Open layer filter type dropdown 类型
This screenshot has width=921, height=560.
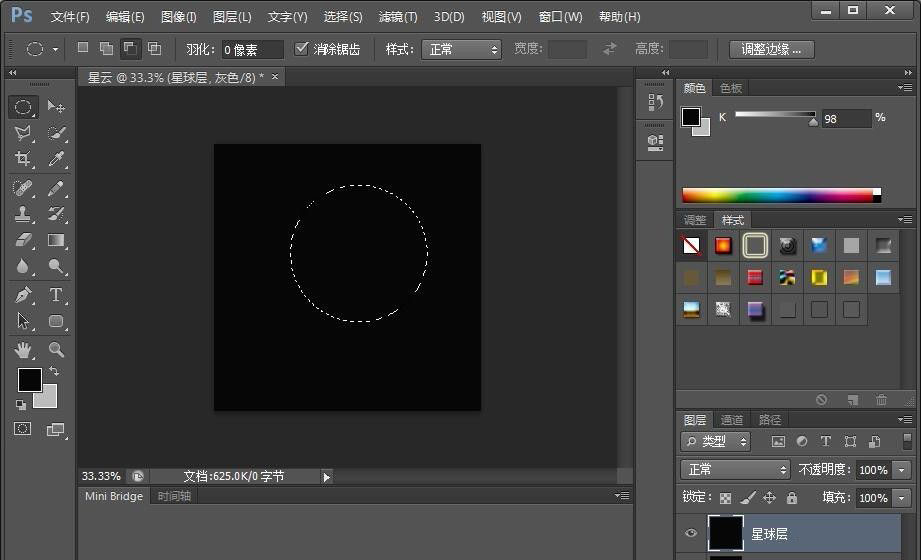(715, 441)
